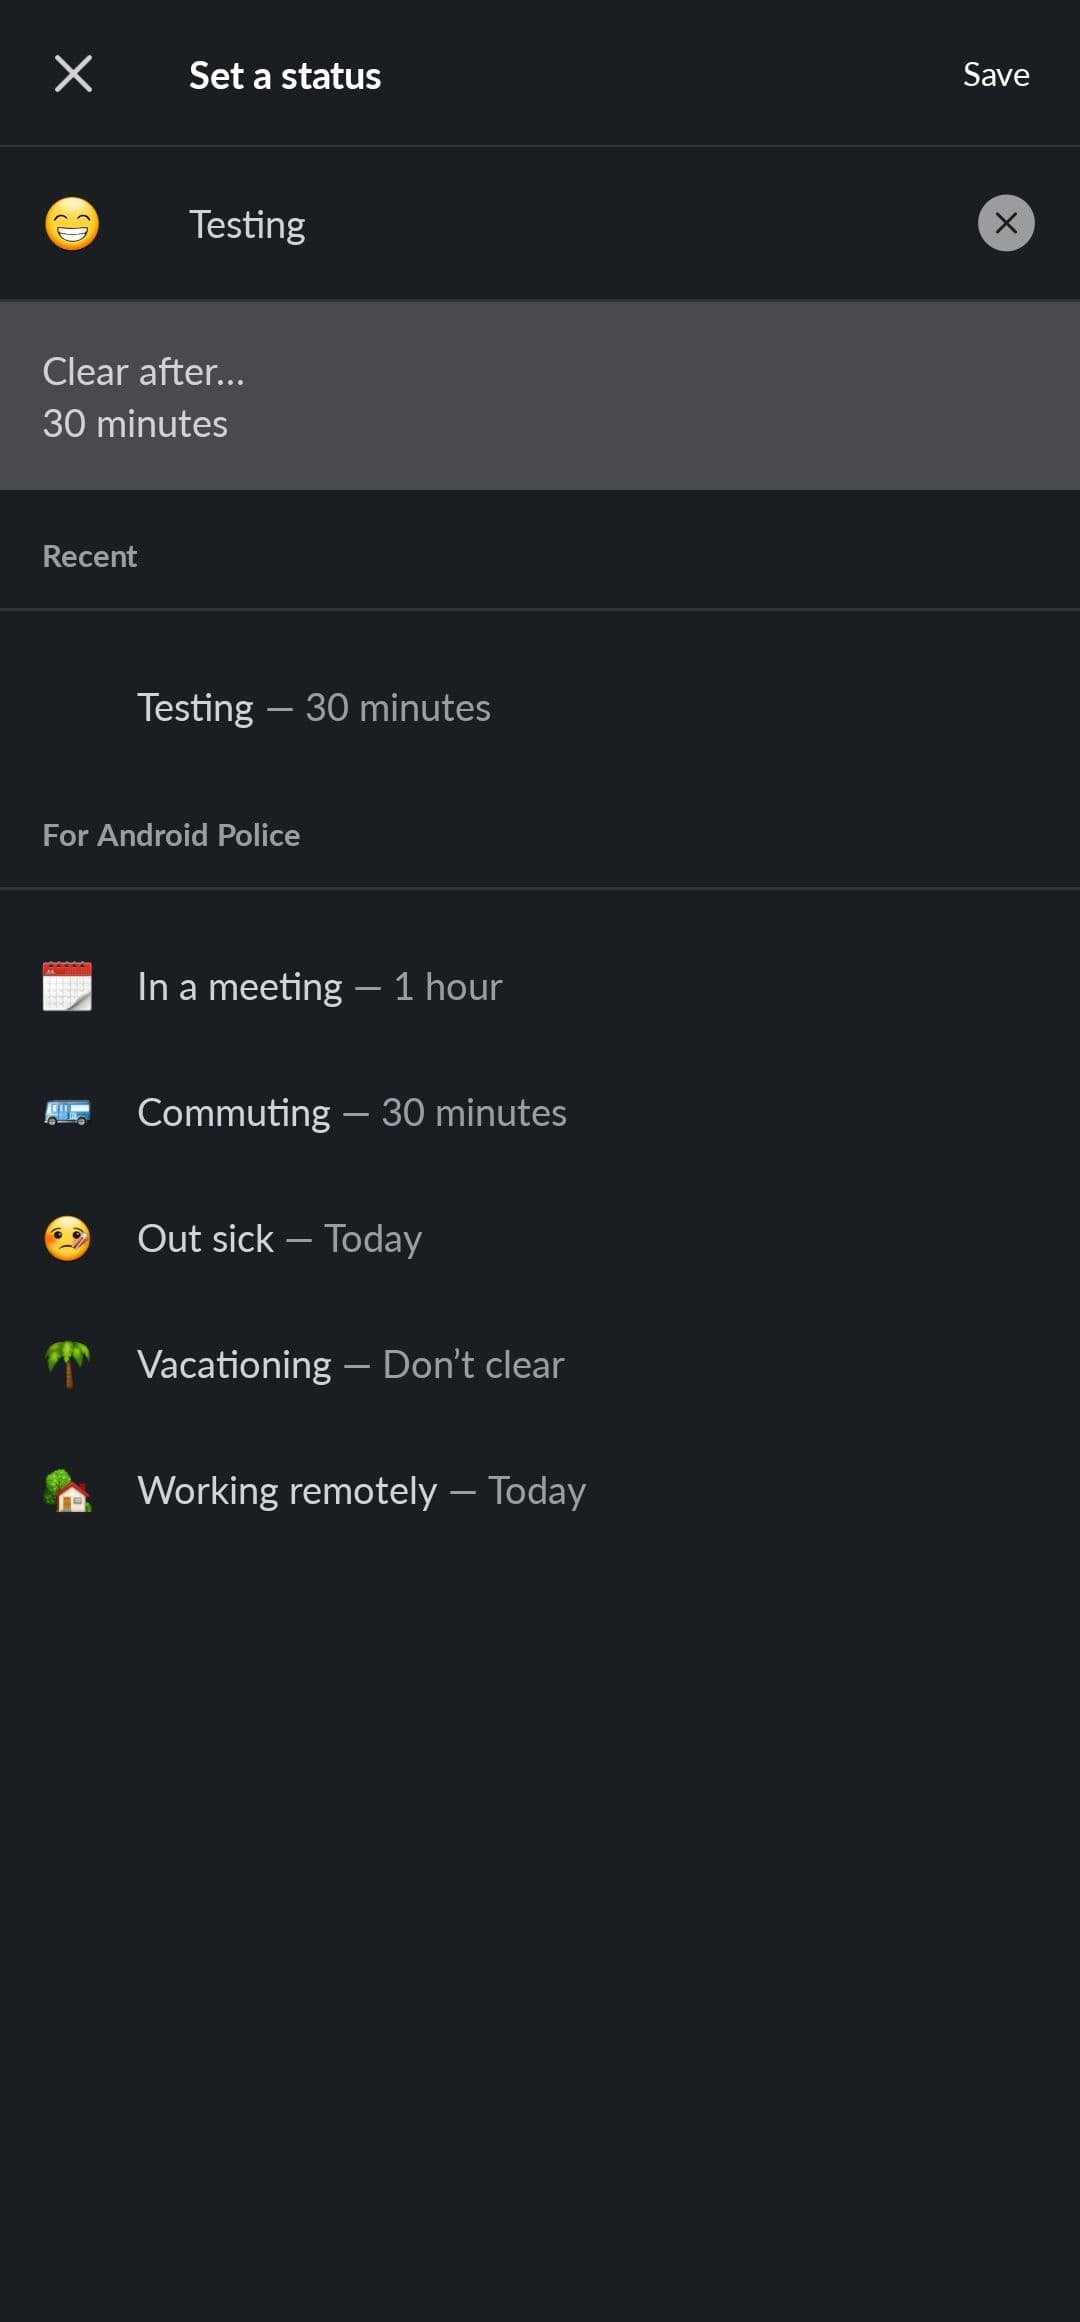
Task: Click the house icon for Working remotely
Action: coord(67,1489)
